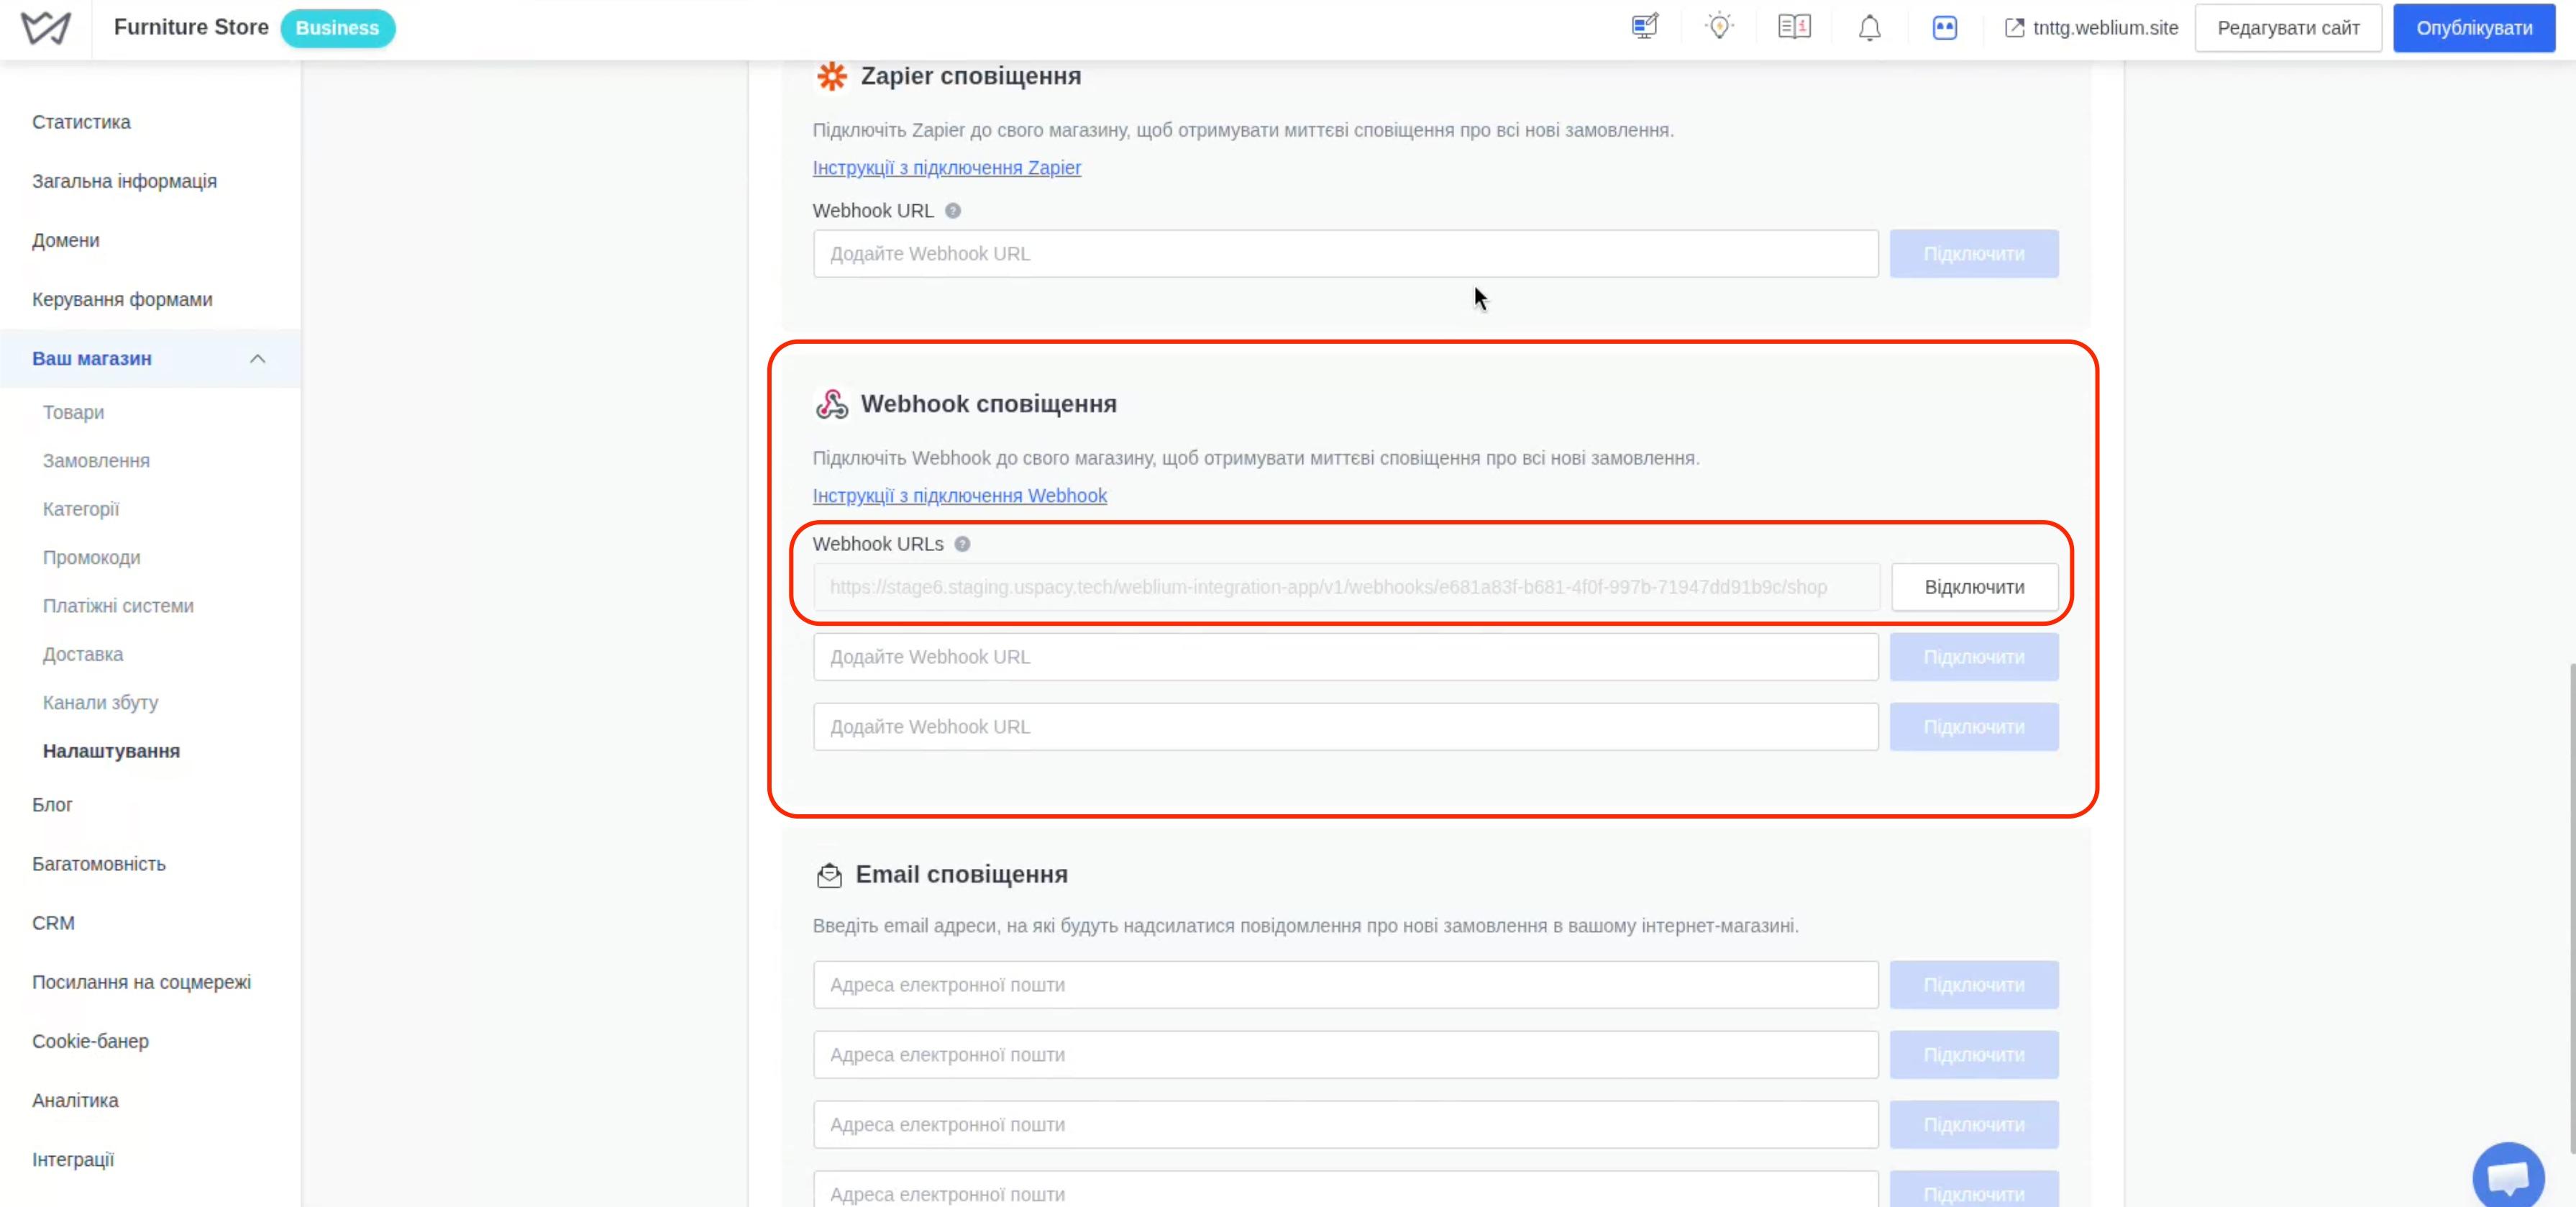Focus the Zapier Webhook URL field
The height and width of the screenshot is (1207, 2576).
(1345, 254)
